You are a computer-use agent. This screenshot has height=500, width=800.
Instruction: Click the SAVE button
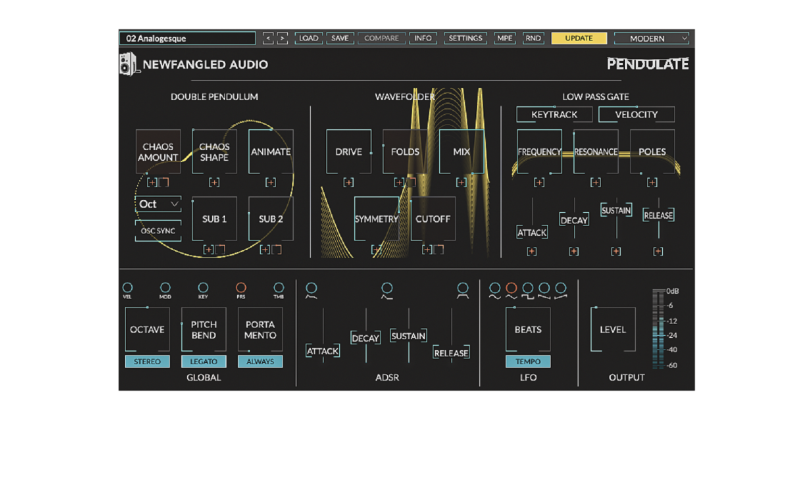pyautogui.click(x=340, y=38)
